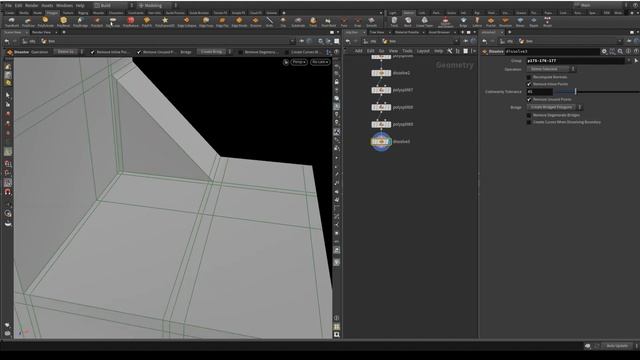
Task: Select the Linear Taper shelf tool
Action: (424, 22)
